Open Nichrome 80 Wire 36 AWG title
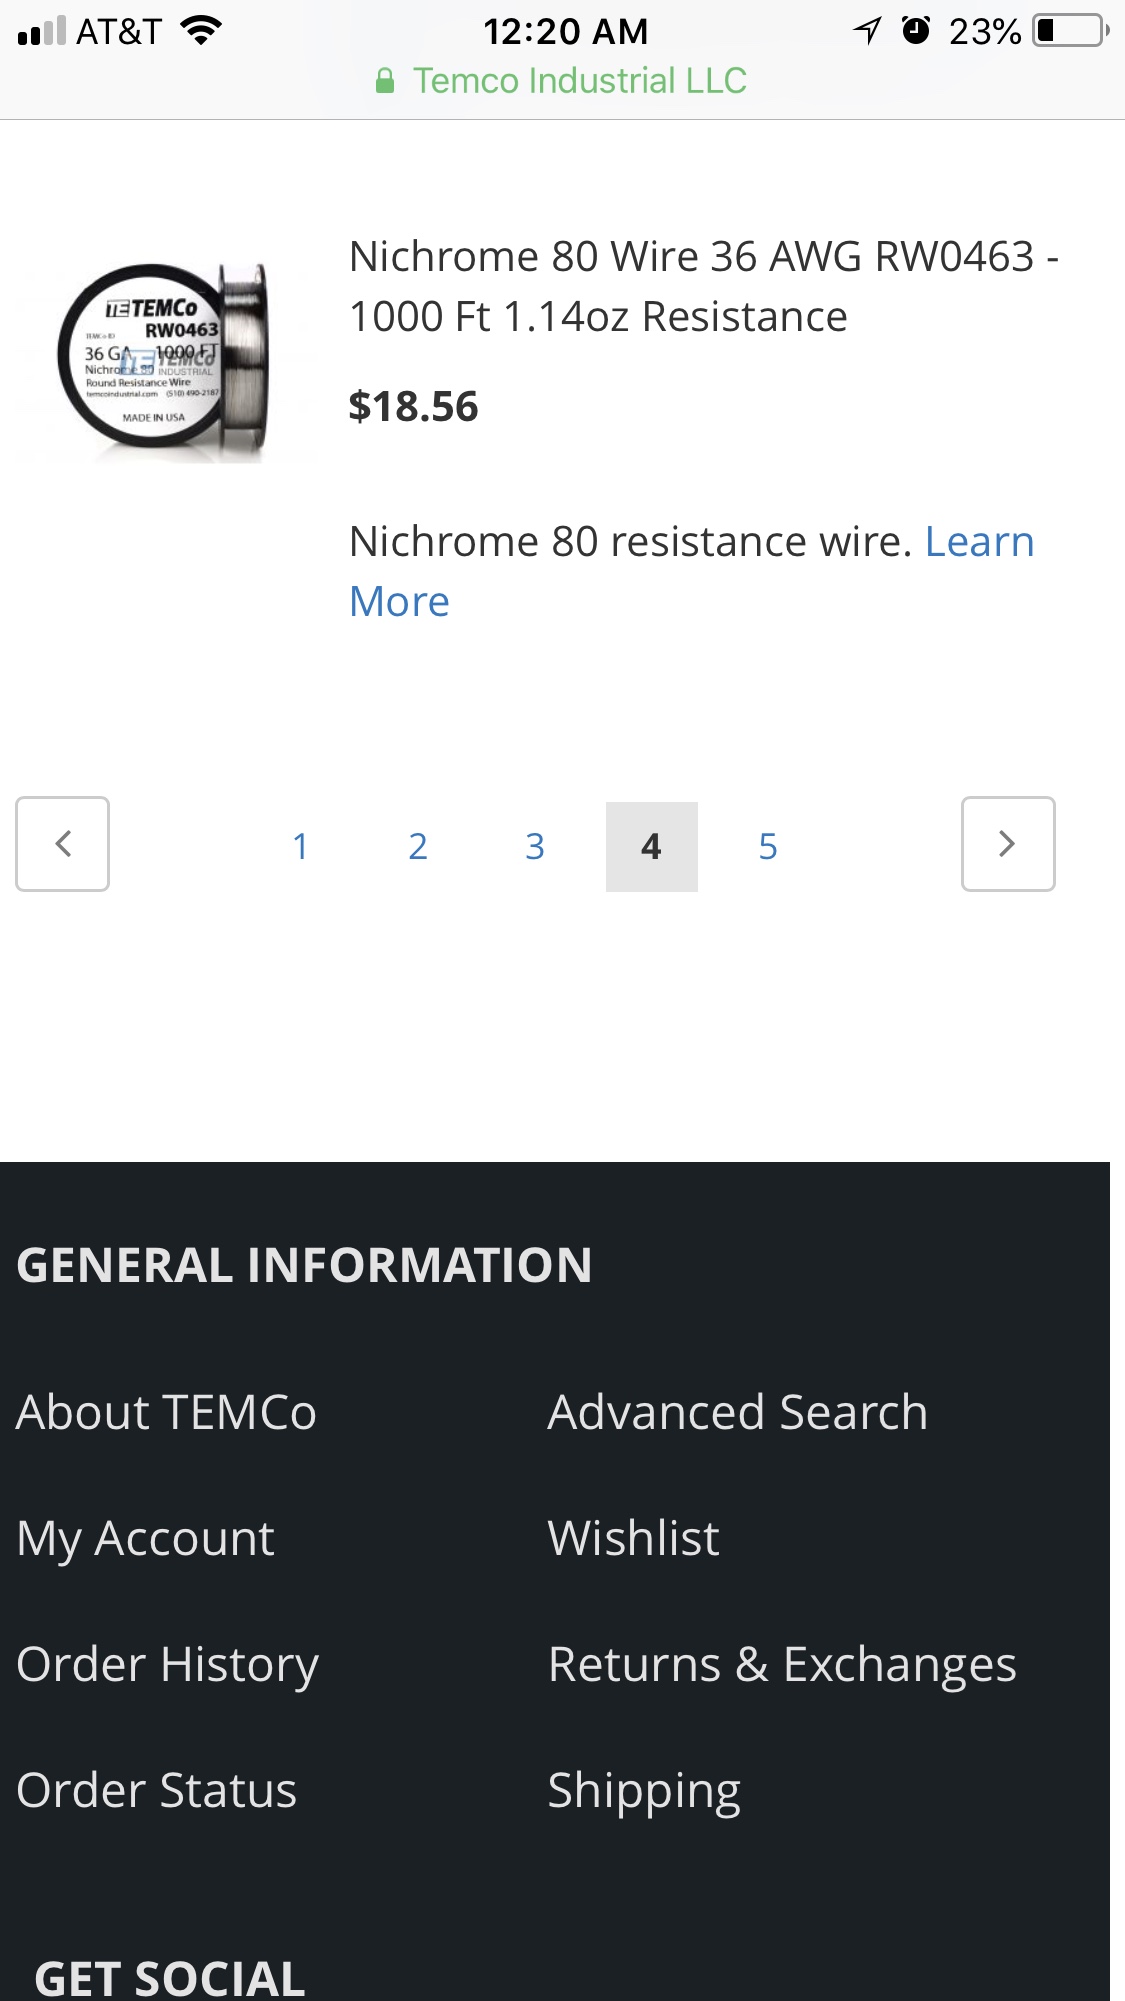Screen dimensions: 1125x2001 pos(702,286)
